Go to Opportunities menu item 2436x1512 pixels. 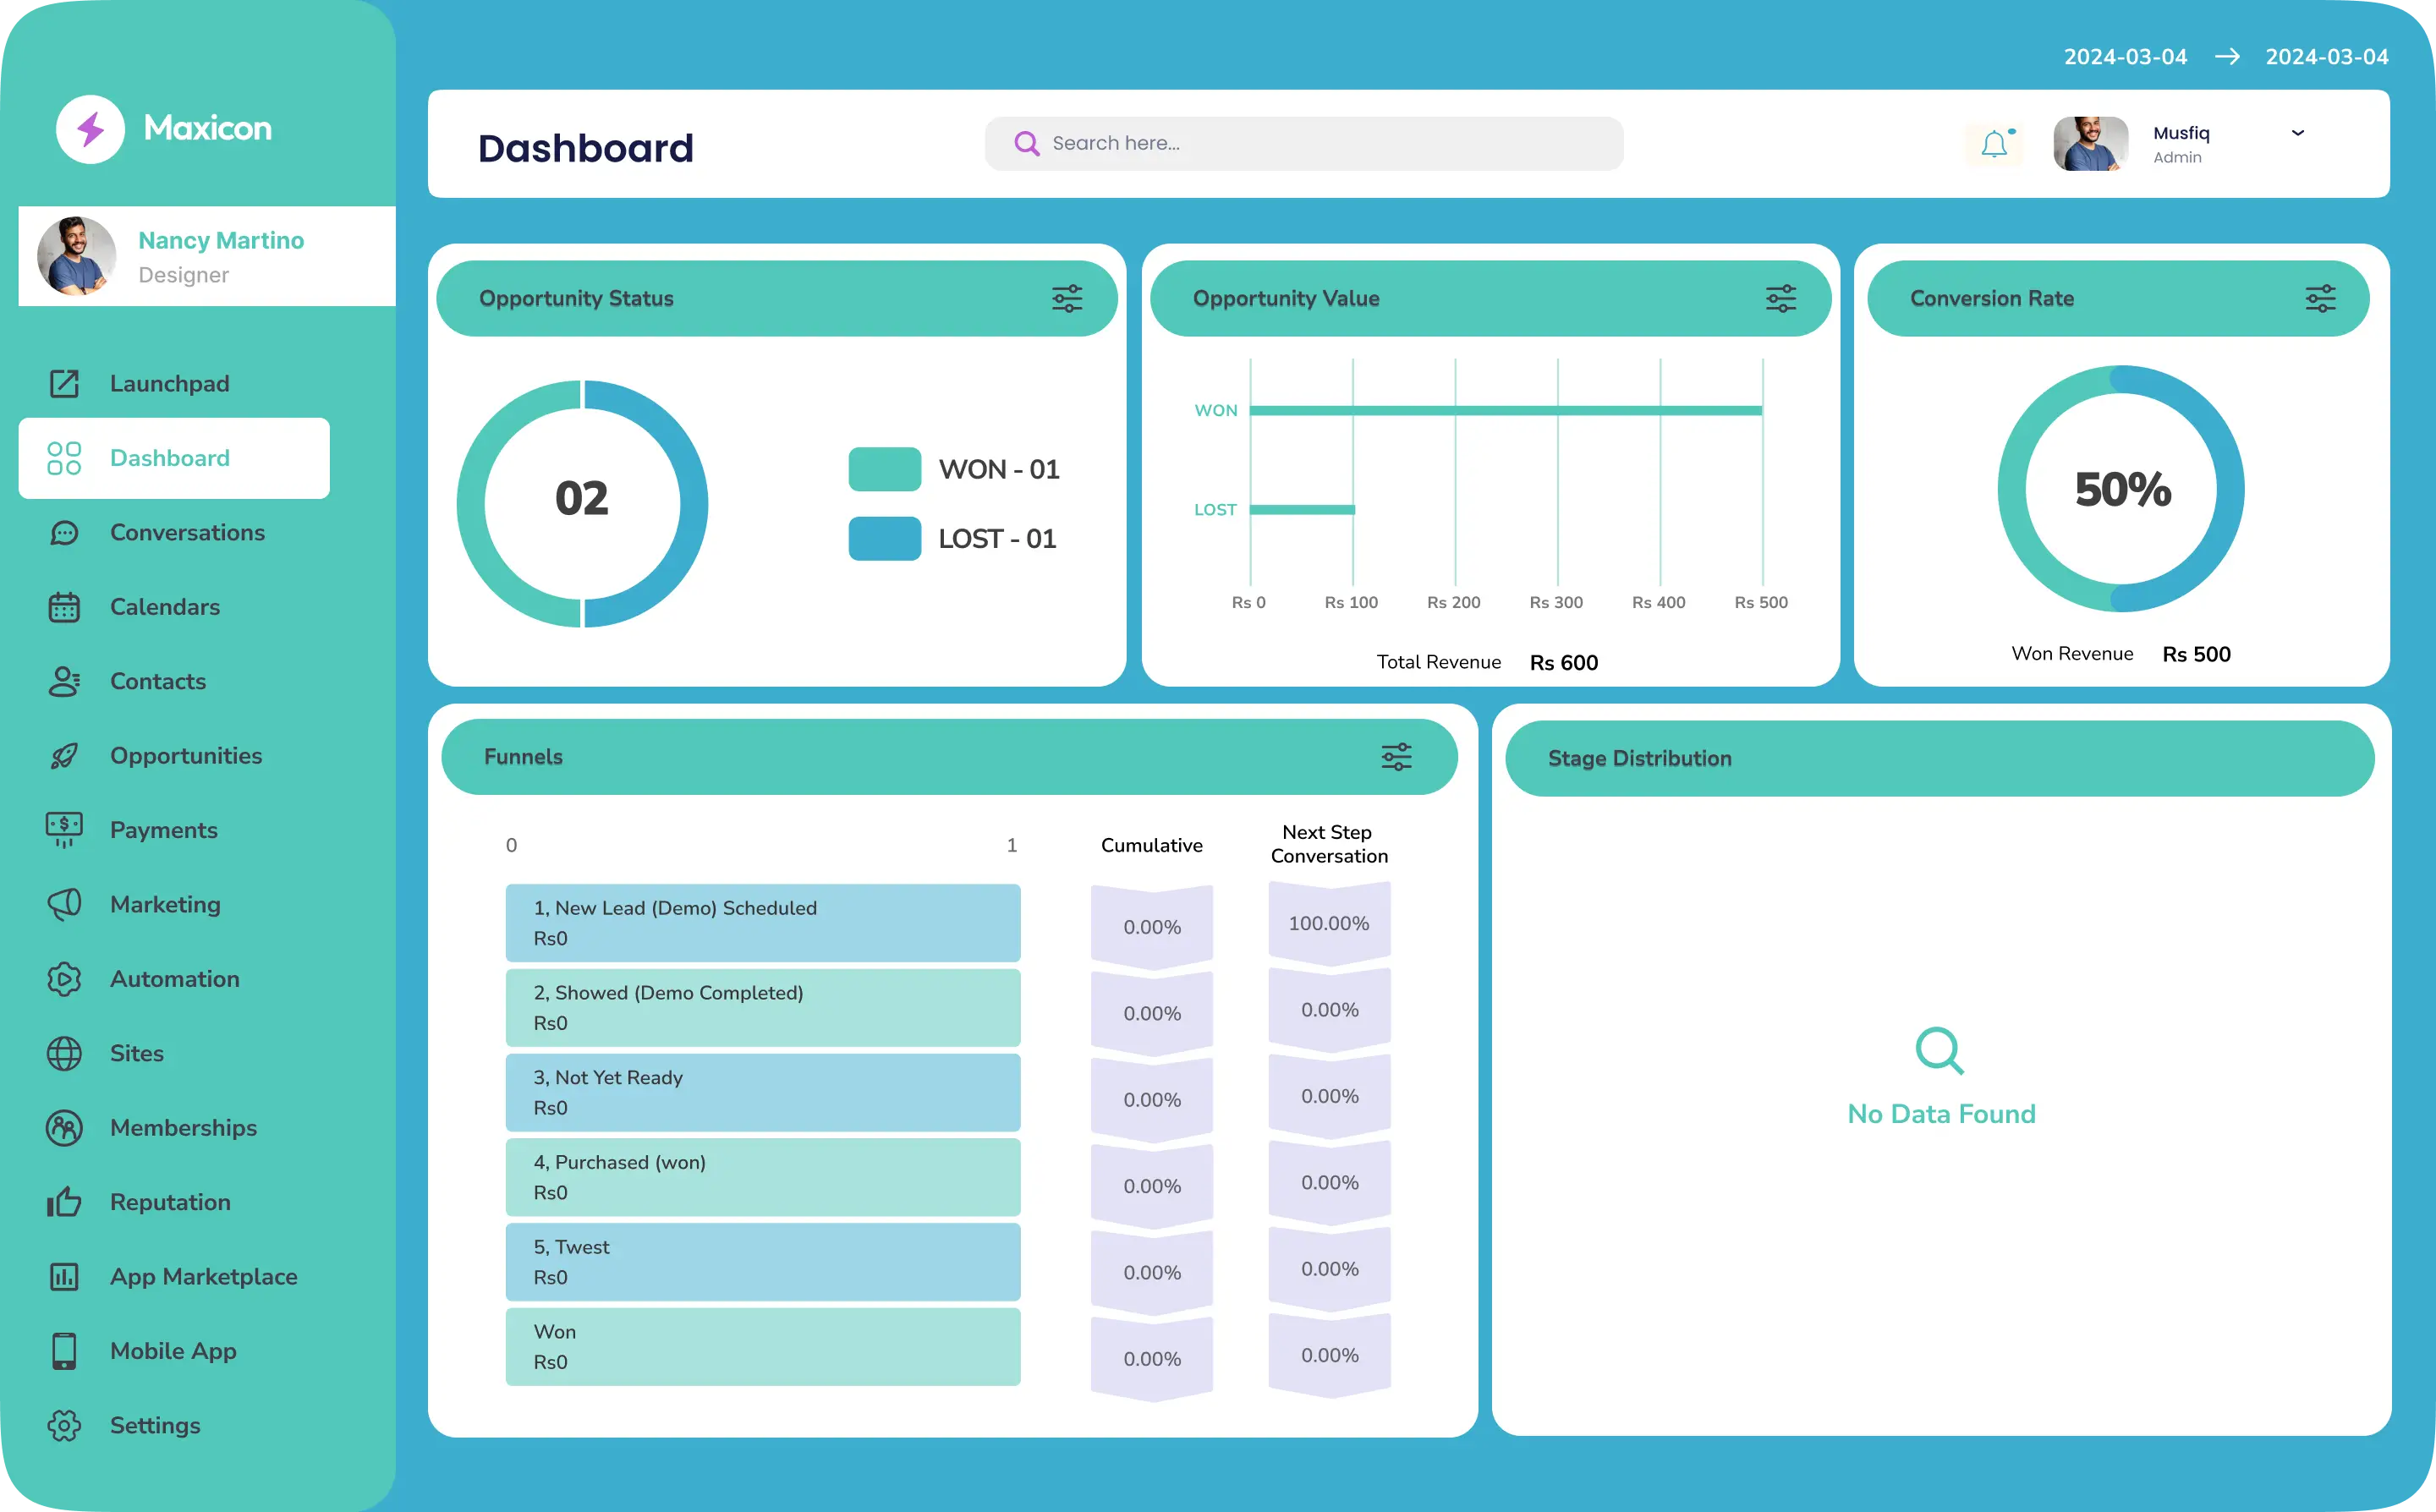[x=186, y=756]
